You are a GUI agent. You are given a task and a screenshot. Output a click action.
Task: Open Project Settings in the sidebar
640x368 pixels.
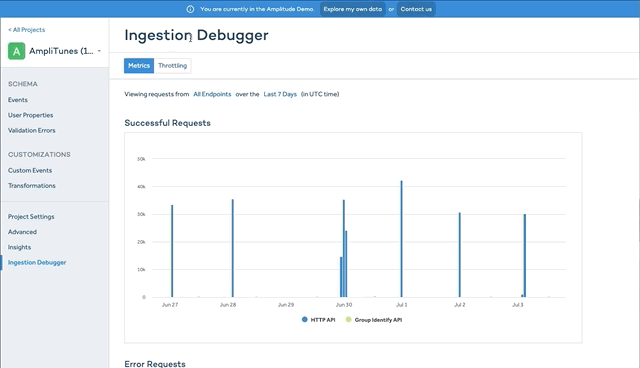click(x=31, y=217)
